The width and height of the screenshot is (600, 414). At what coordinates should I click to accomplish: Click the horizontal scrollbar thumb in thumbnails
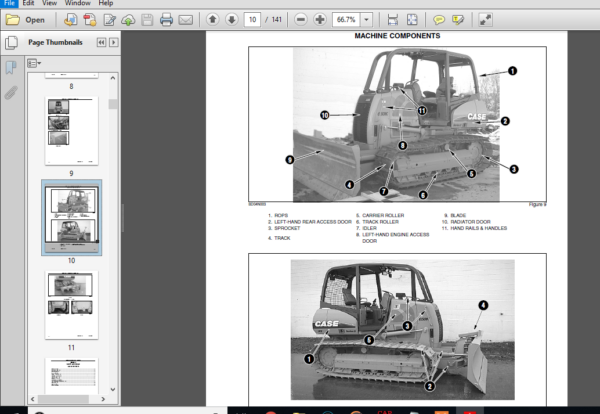pyautogui.click(x=63, y=399)
